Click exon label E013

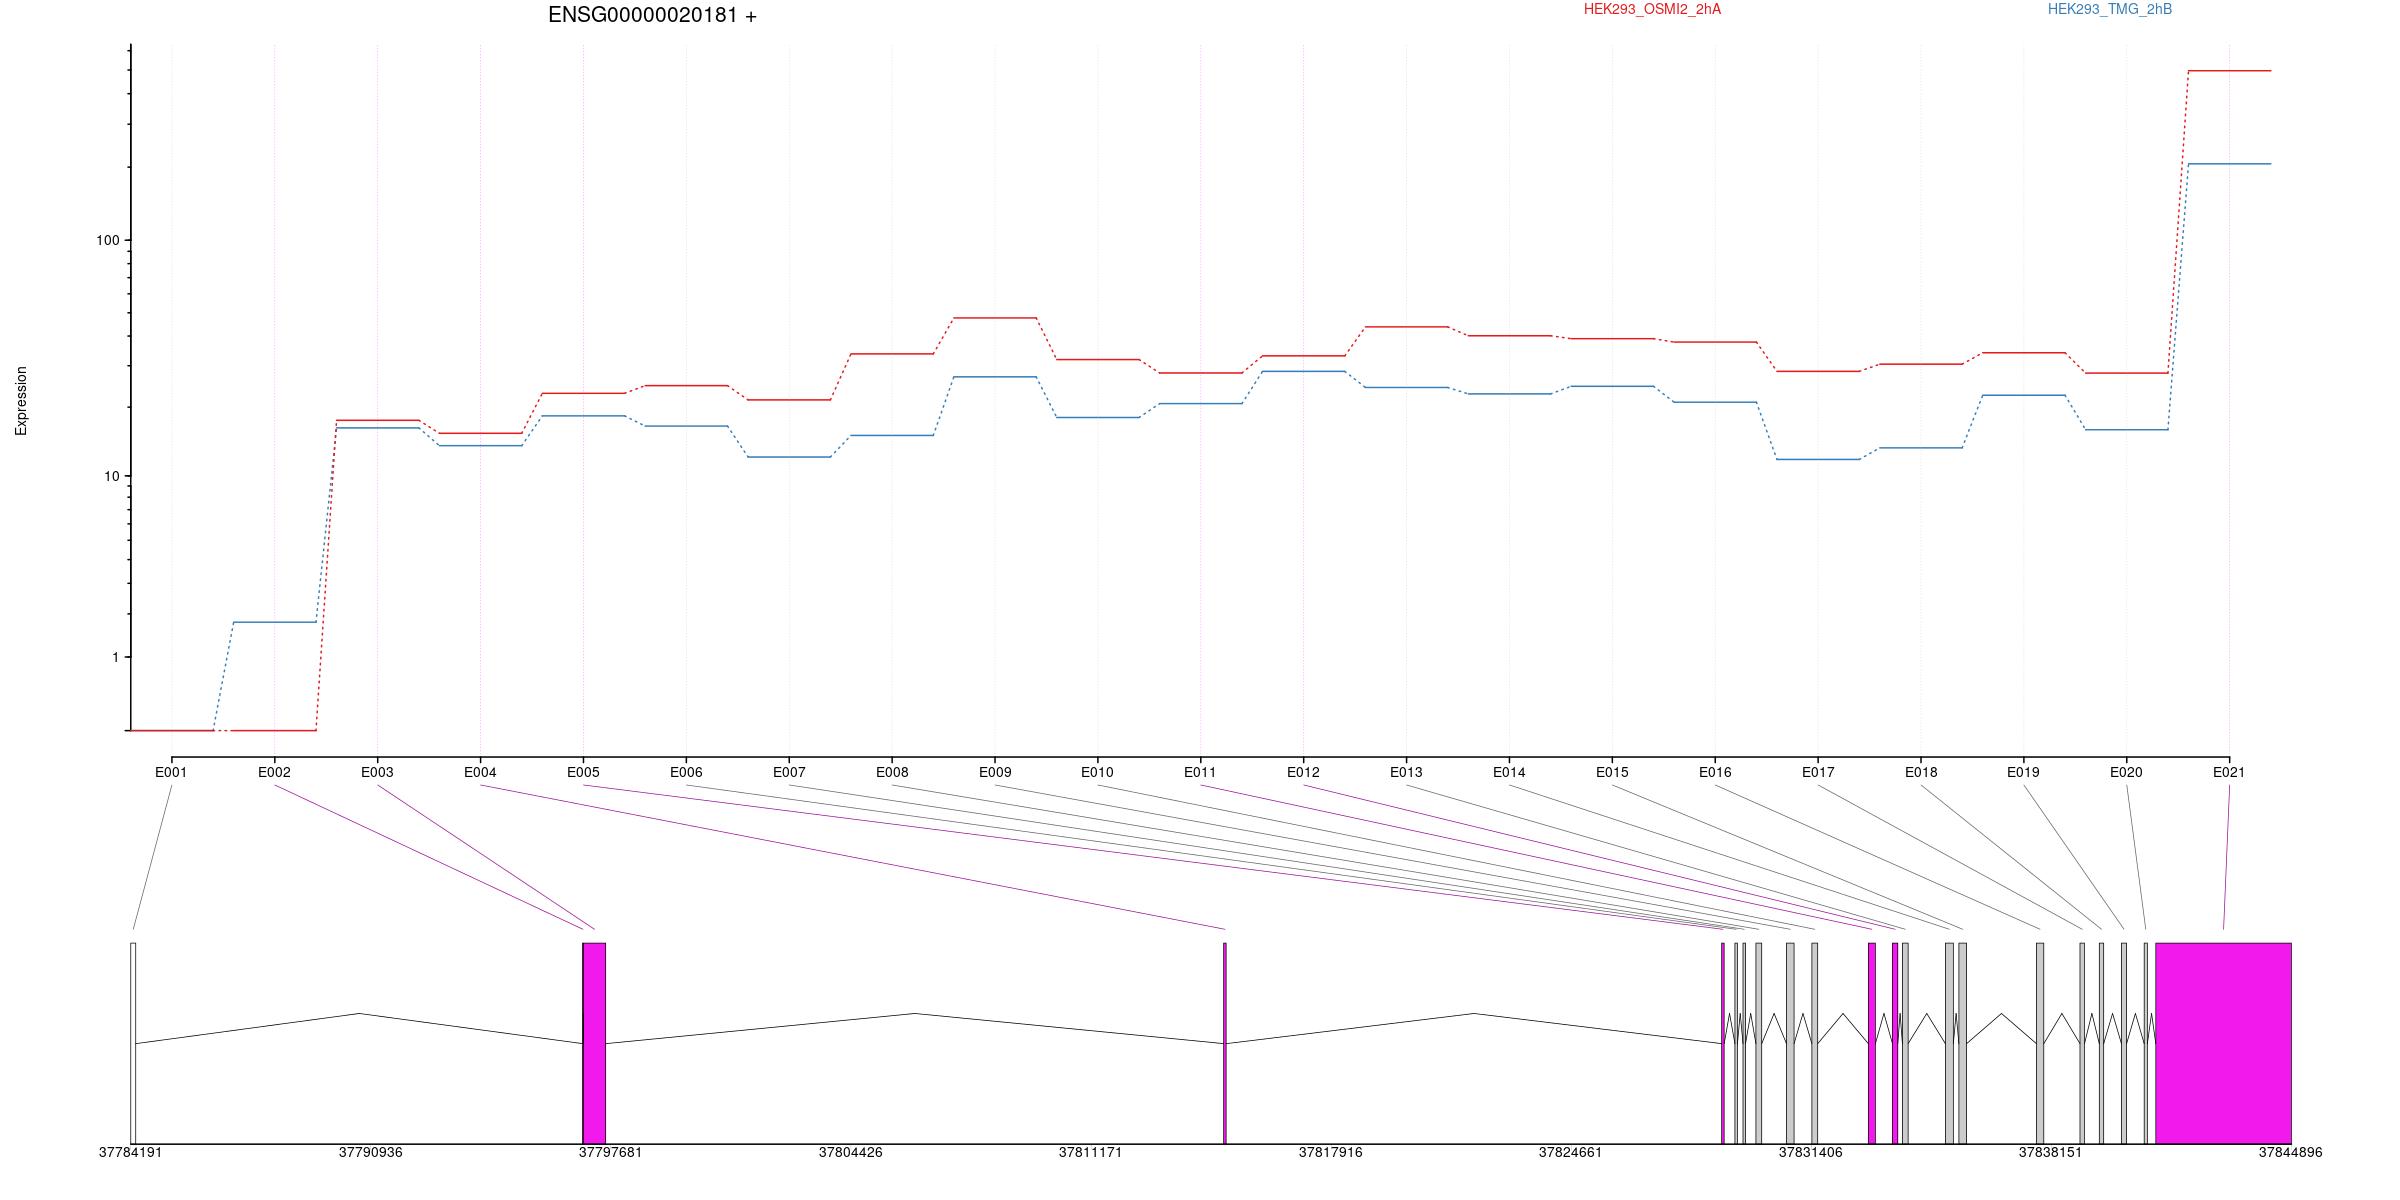[1406, 772]
